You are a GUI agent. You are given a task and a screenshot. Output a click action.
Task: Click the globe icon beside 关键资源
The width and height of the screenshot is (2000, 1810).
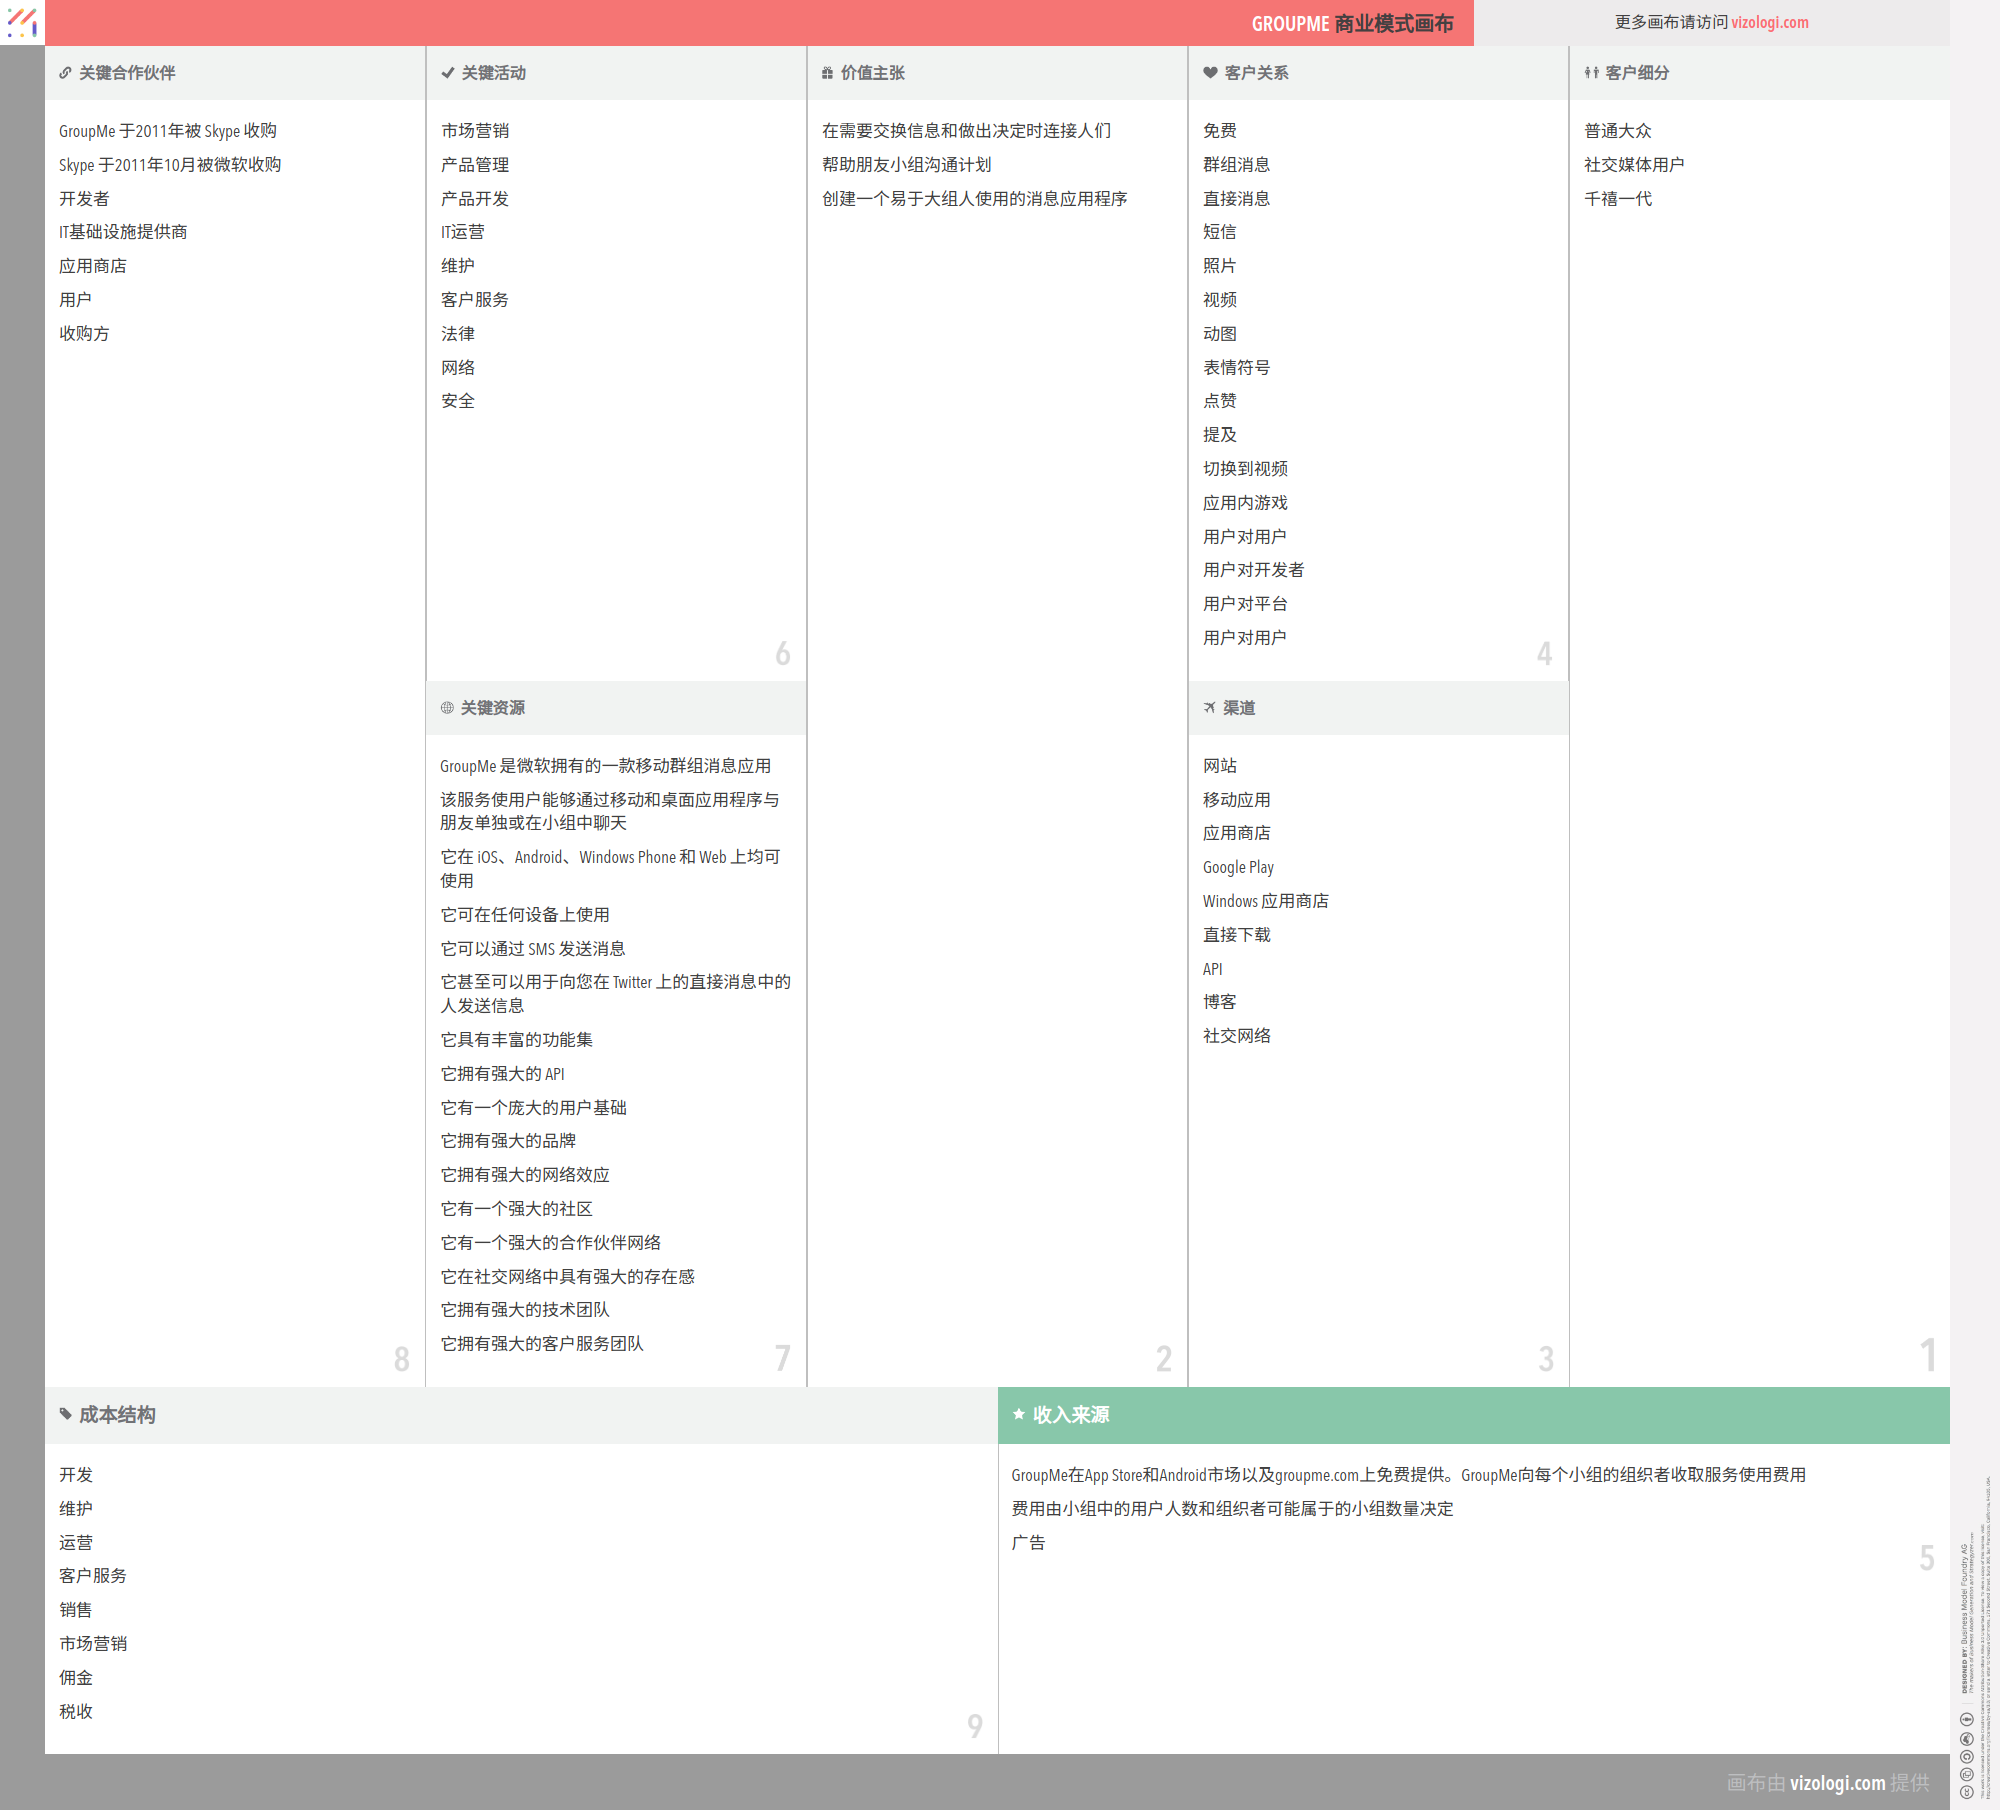(447, 708)
